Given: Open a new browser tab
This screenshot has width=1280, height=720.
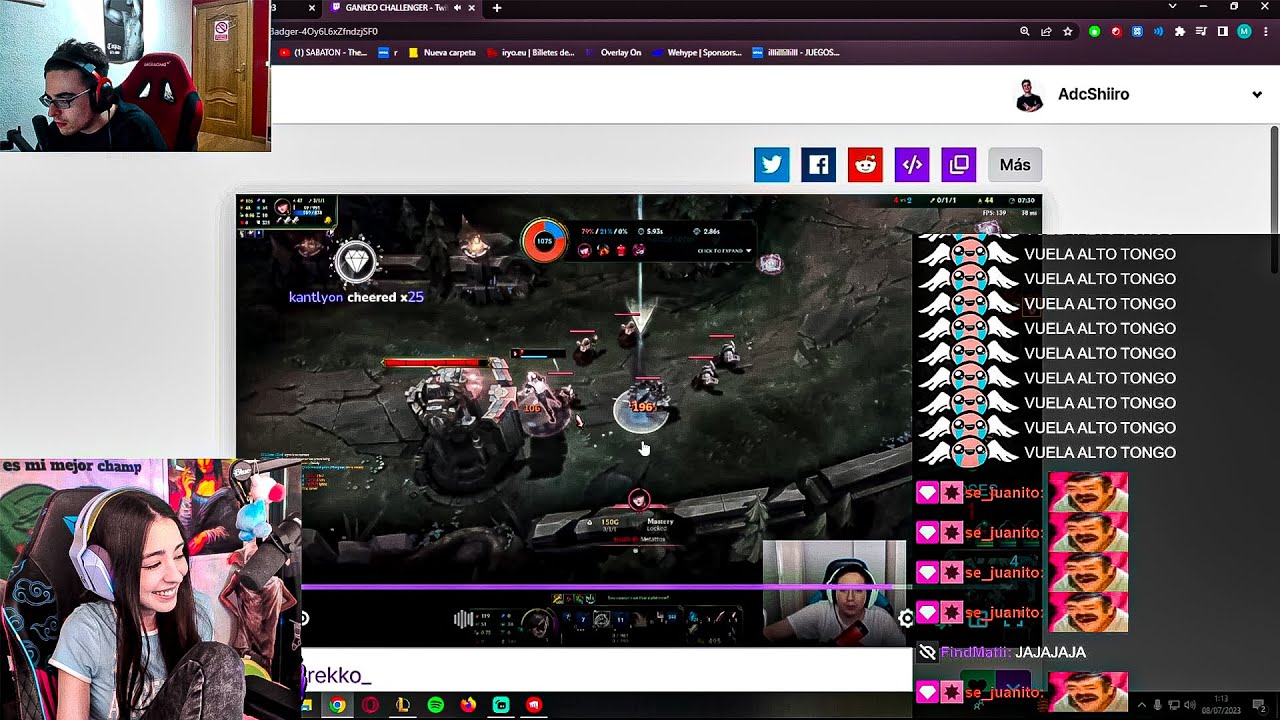Looking at the screenshot, I should click(x=497, y=8).
